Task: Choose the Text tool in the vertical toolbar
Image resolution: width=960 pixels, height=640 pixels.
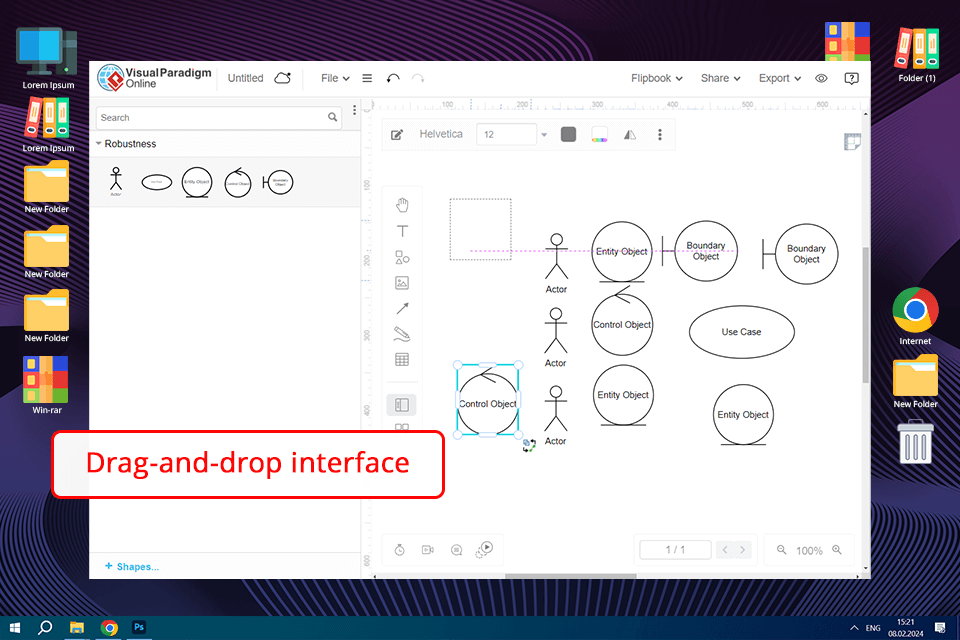Action: [x=402, y=231]
